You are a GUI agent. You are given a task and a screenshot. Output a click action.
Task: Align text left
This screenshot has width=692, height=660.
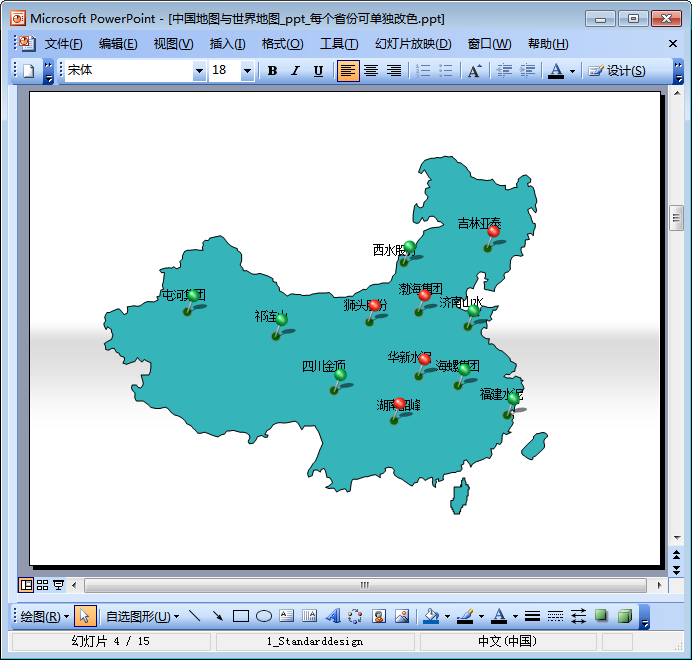click(348, 71)
